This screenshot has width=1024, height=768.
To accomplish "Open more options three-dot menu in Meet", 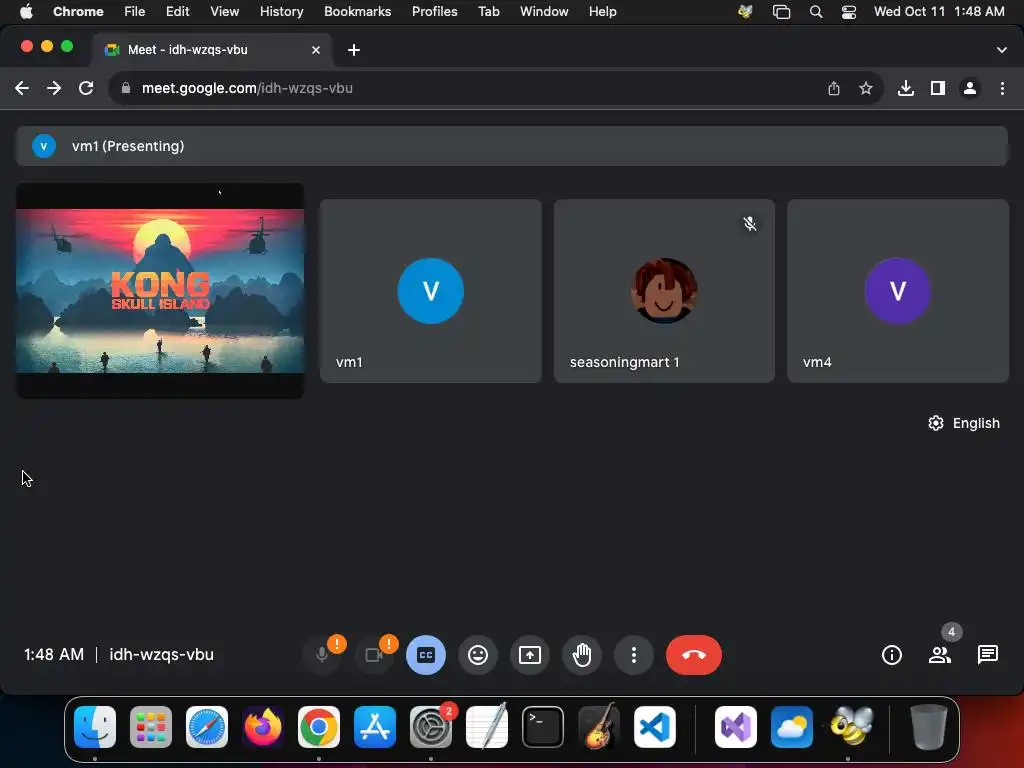I will point(633,654).
